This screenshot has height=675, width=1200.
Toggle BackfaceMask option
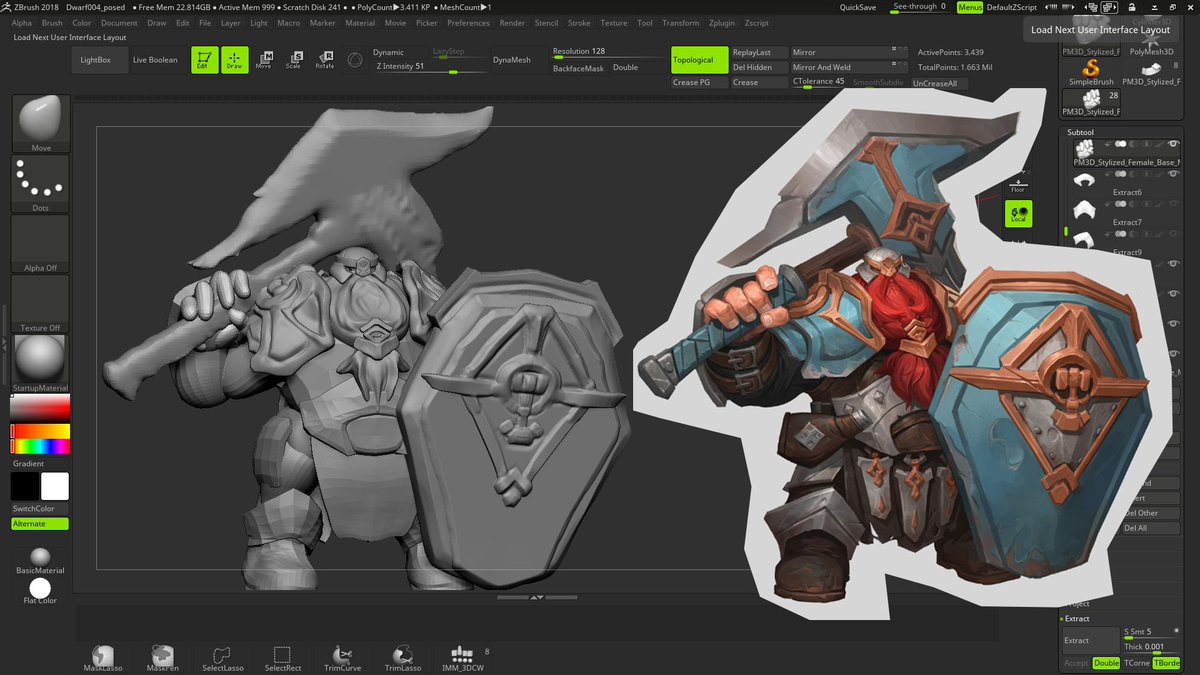click(x=578, y=68)
